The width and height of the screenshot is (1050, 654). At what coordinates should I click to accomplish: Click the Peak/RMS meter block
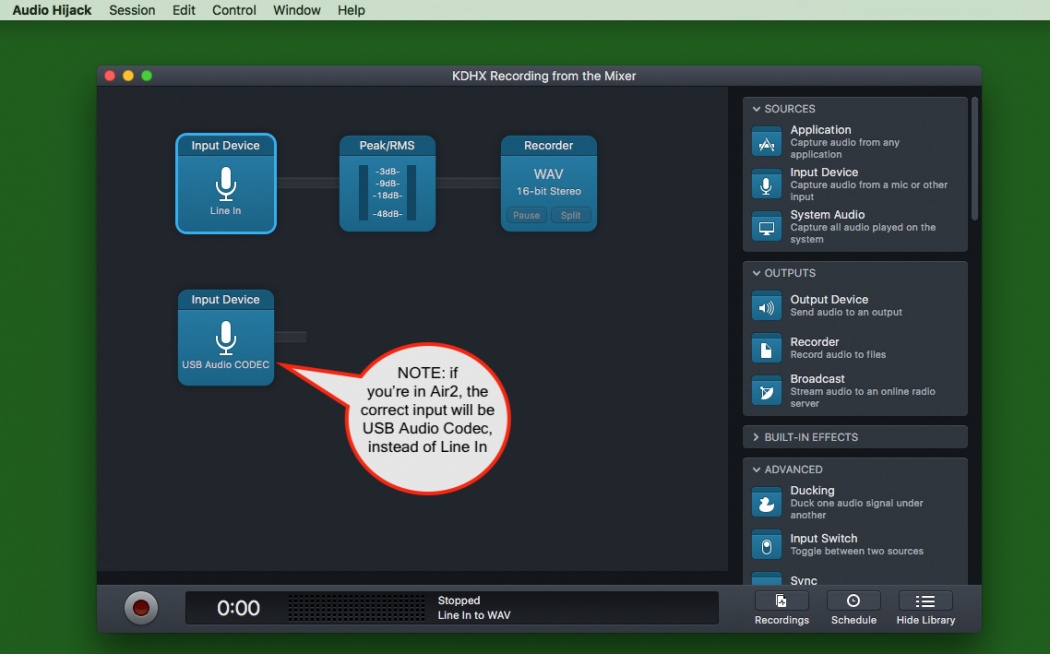pos(387,184)
